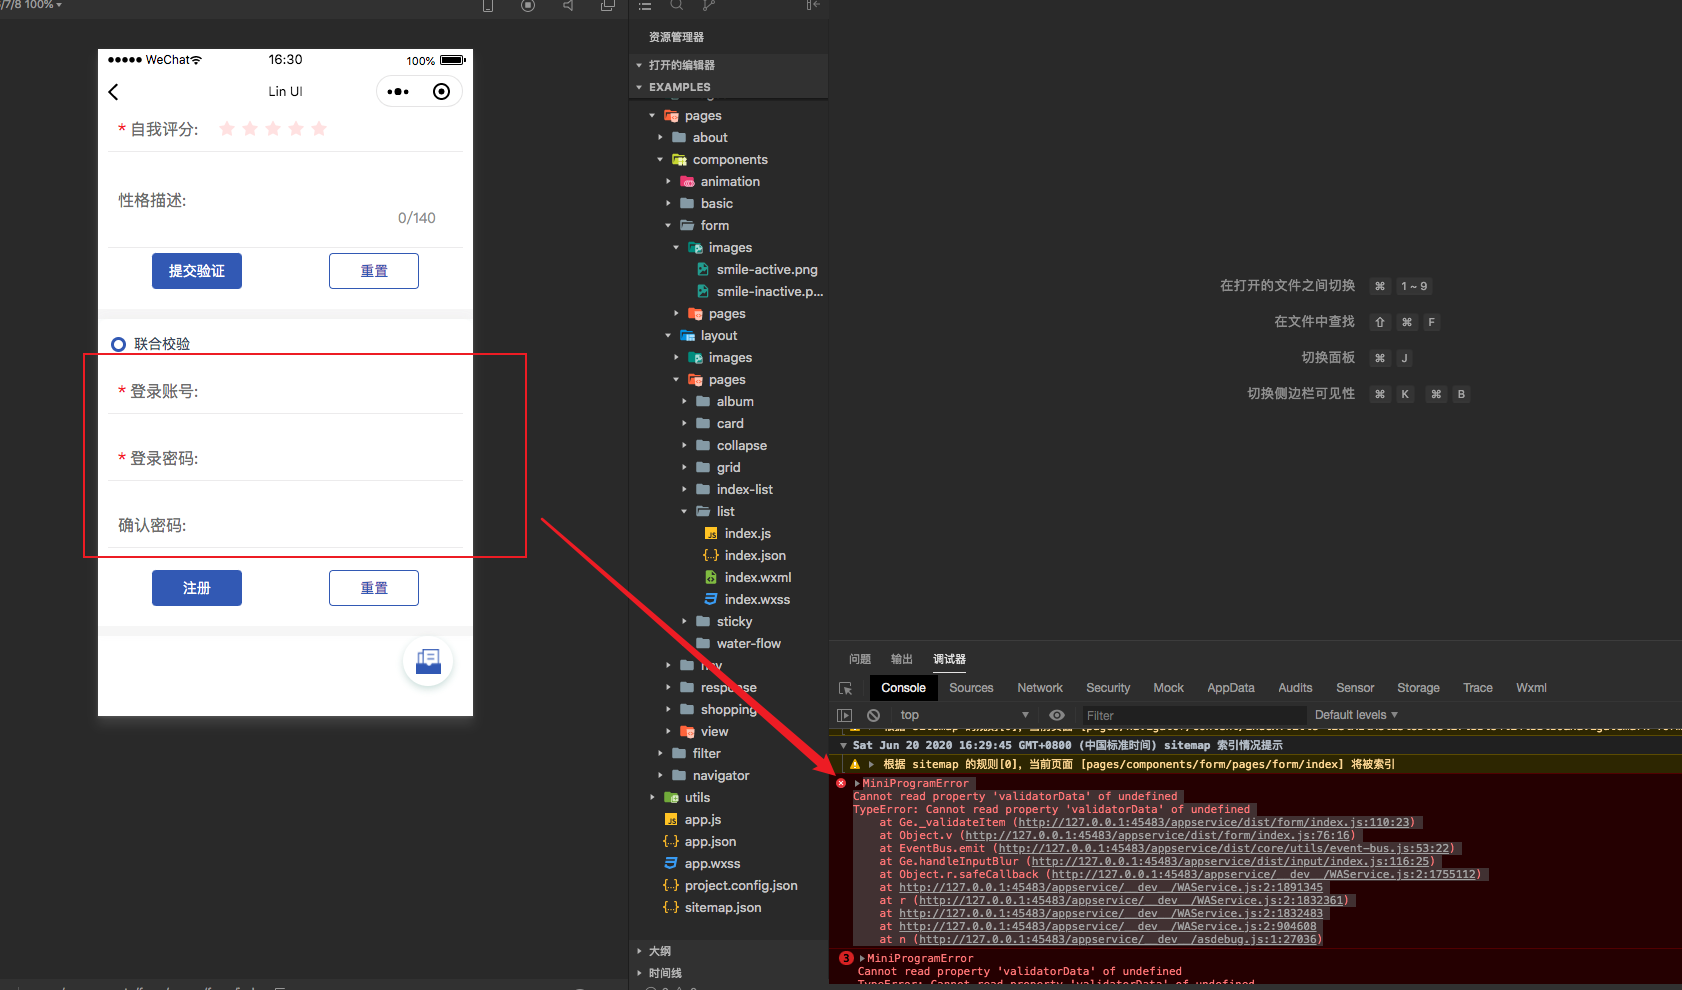Open the file list icon in top bar

click(x=645, y=7)
